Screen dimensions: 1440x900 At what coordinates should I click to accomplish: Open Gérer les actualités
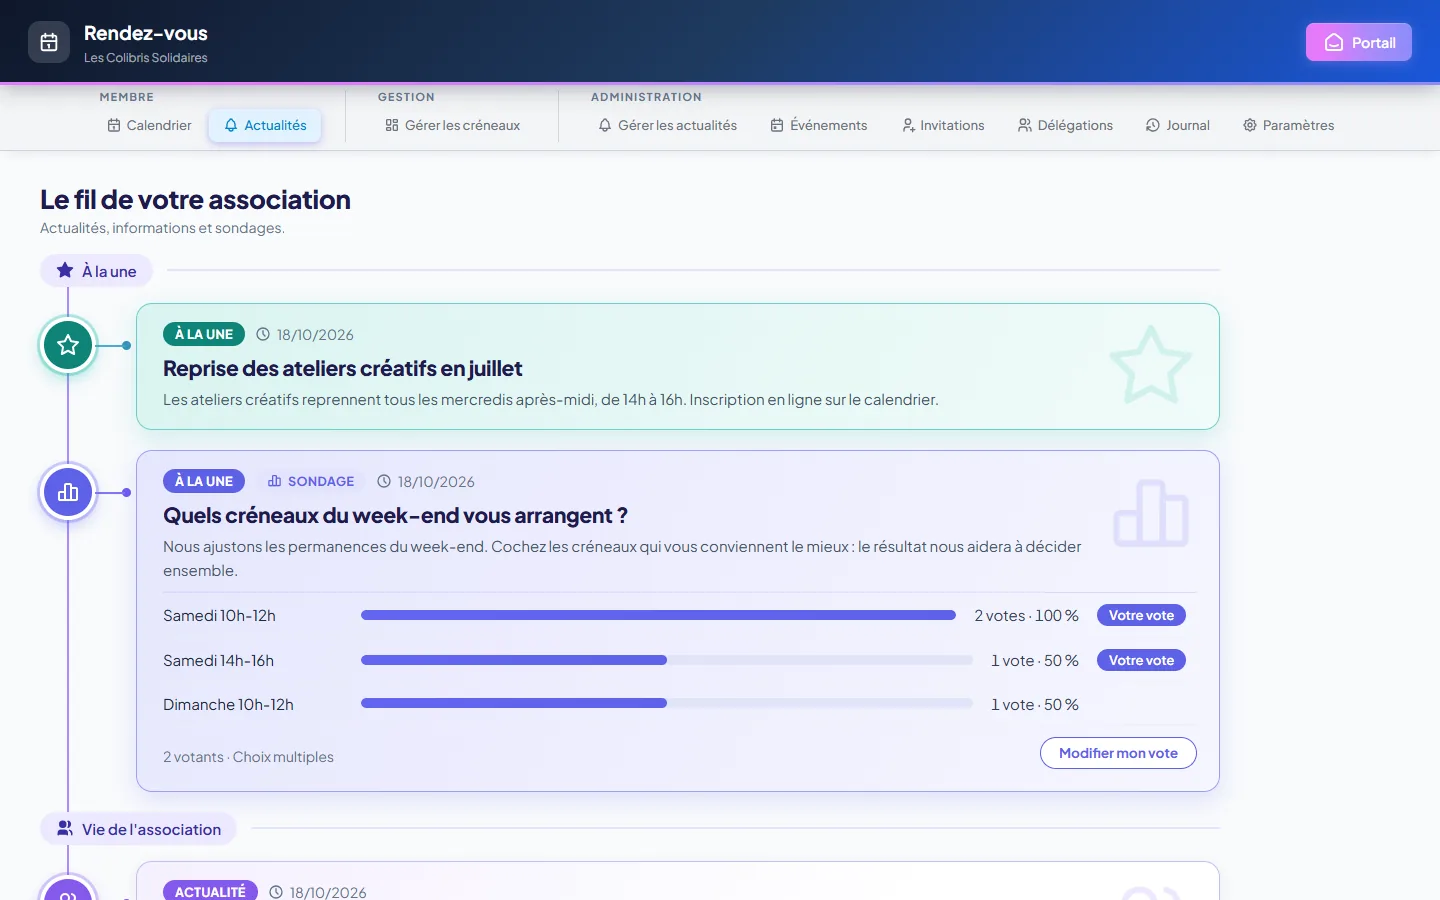tap(668, 125)
